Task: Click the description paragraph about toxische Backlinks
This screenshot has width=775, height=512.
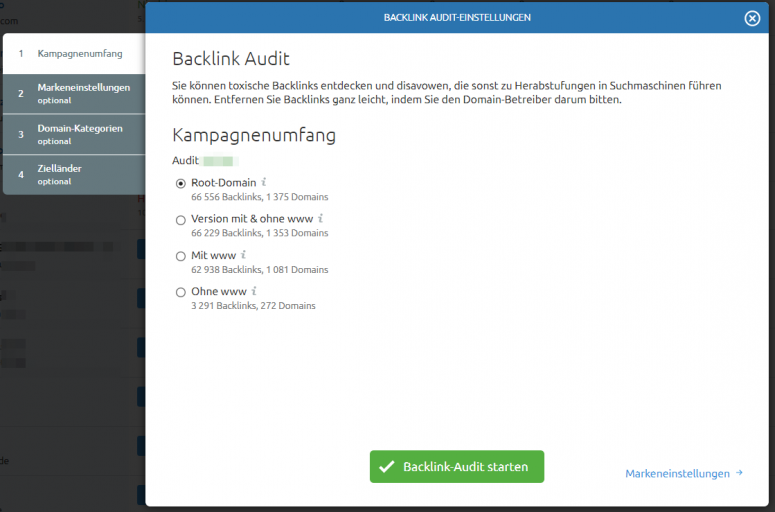Action: pos(447,93)
